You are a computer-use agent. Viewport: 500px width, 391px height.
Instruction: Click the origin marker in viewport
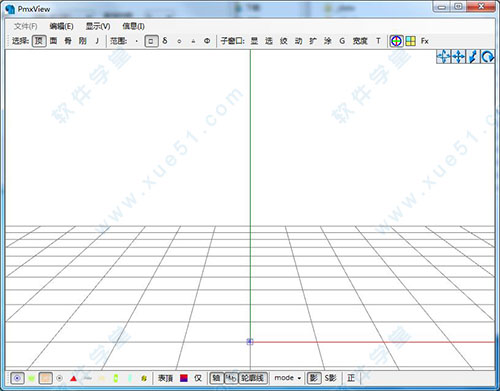250,342
